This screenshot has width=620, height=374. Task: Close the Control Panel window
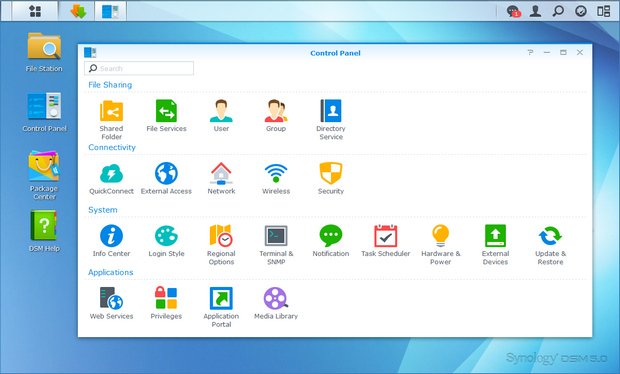pos(580,52)
